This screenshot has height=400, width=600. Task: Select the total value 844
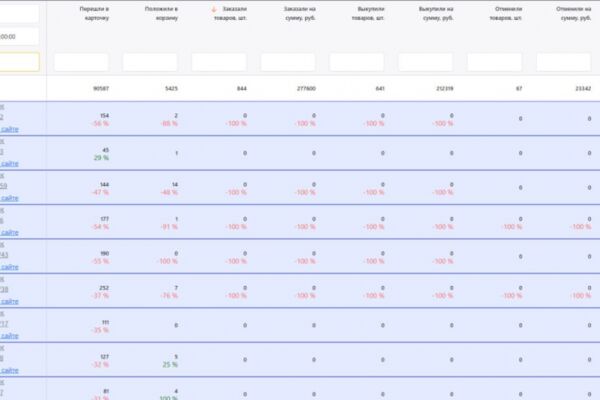[242, 88]
